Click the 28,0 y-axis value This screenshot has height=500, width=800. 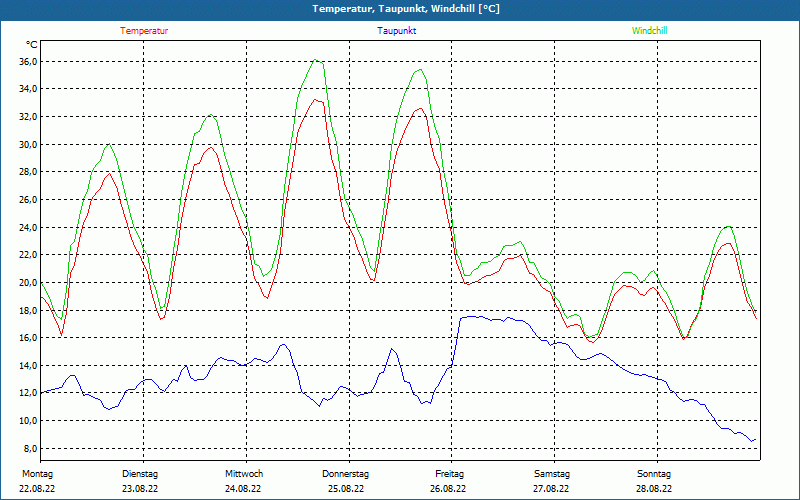point(28,172)
